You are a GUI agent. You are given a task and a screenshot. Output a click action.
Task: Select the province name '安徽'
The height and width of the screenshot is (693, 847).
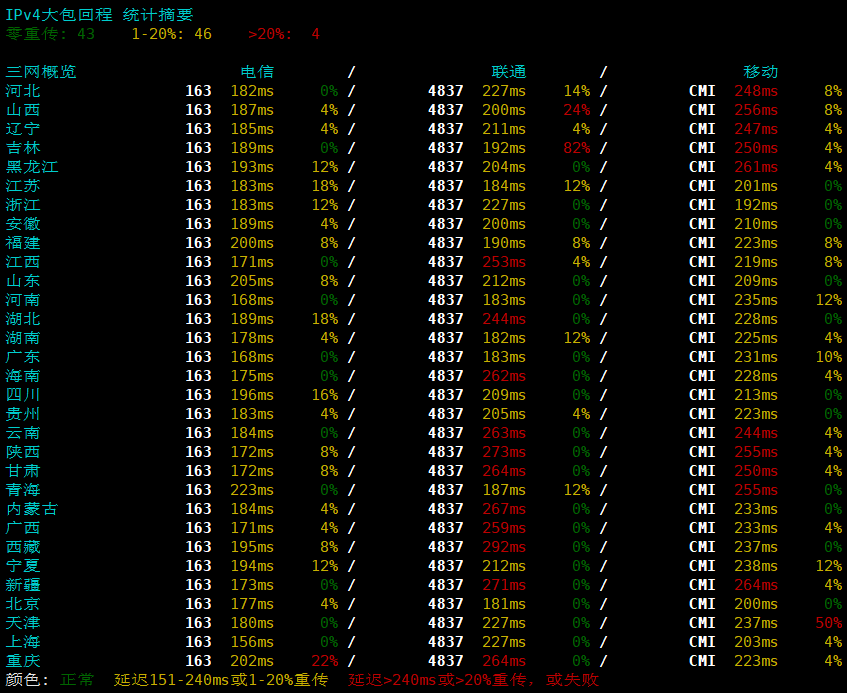(x=23, y=224)
